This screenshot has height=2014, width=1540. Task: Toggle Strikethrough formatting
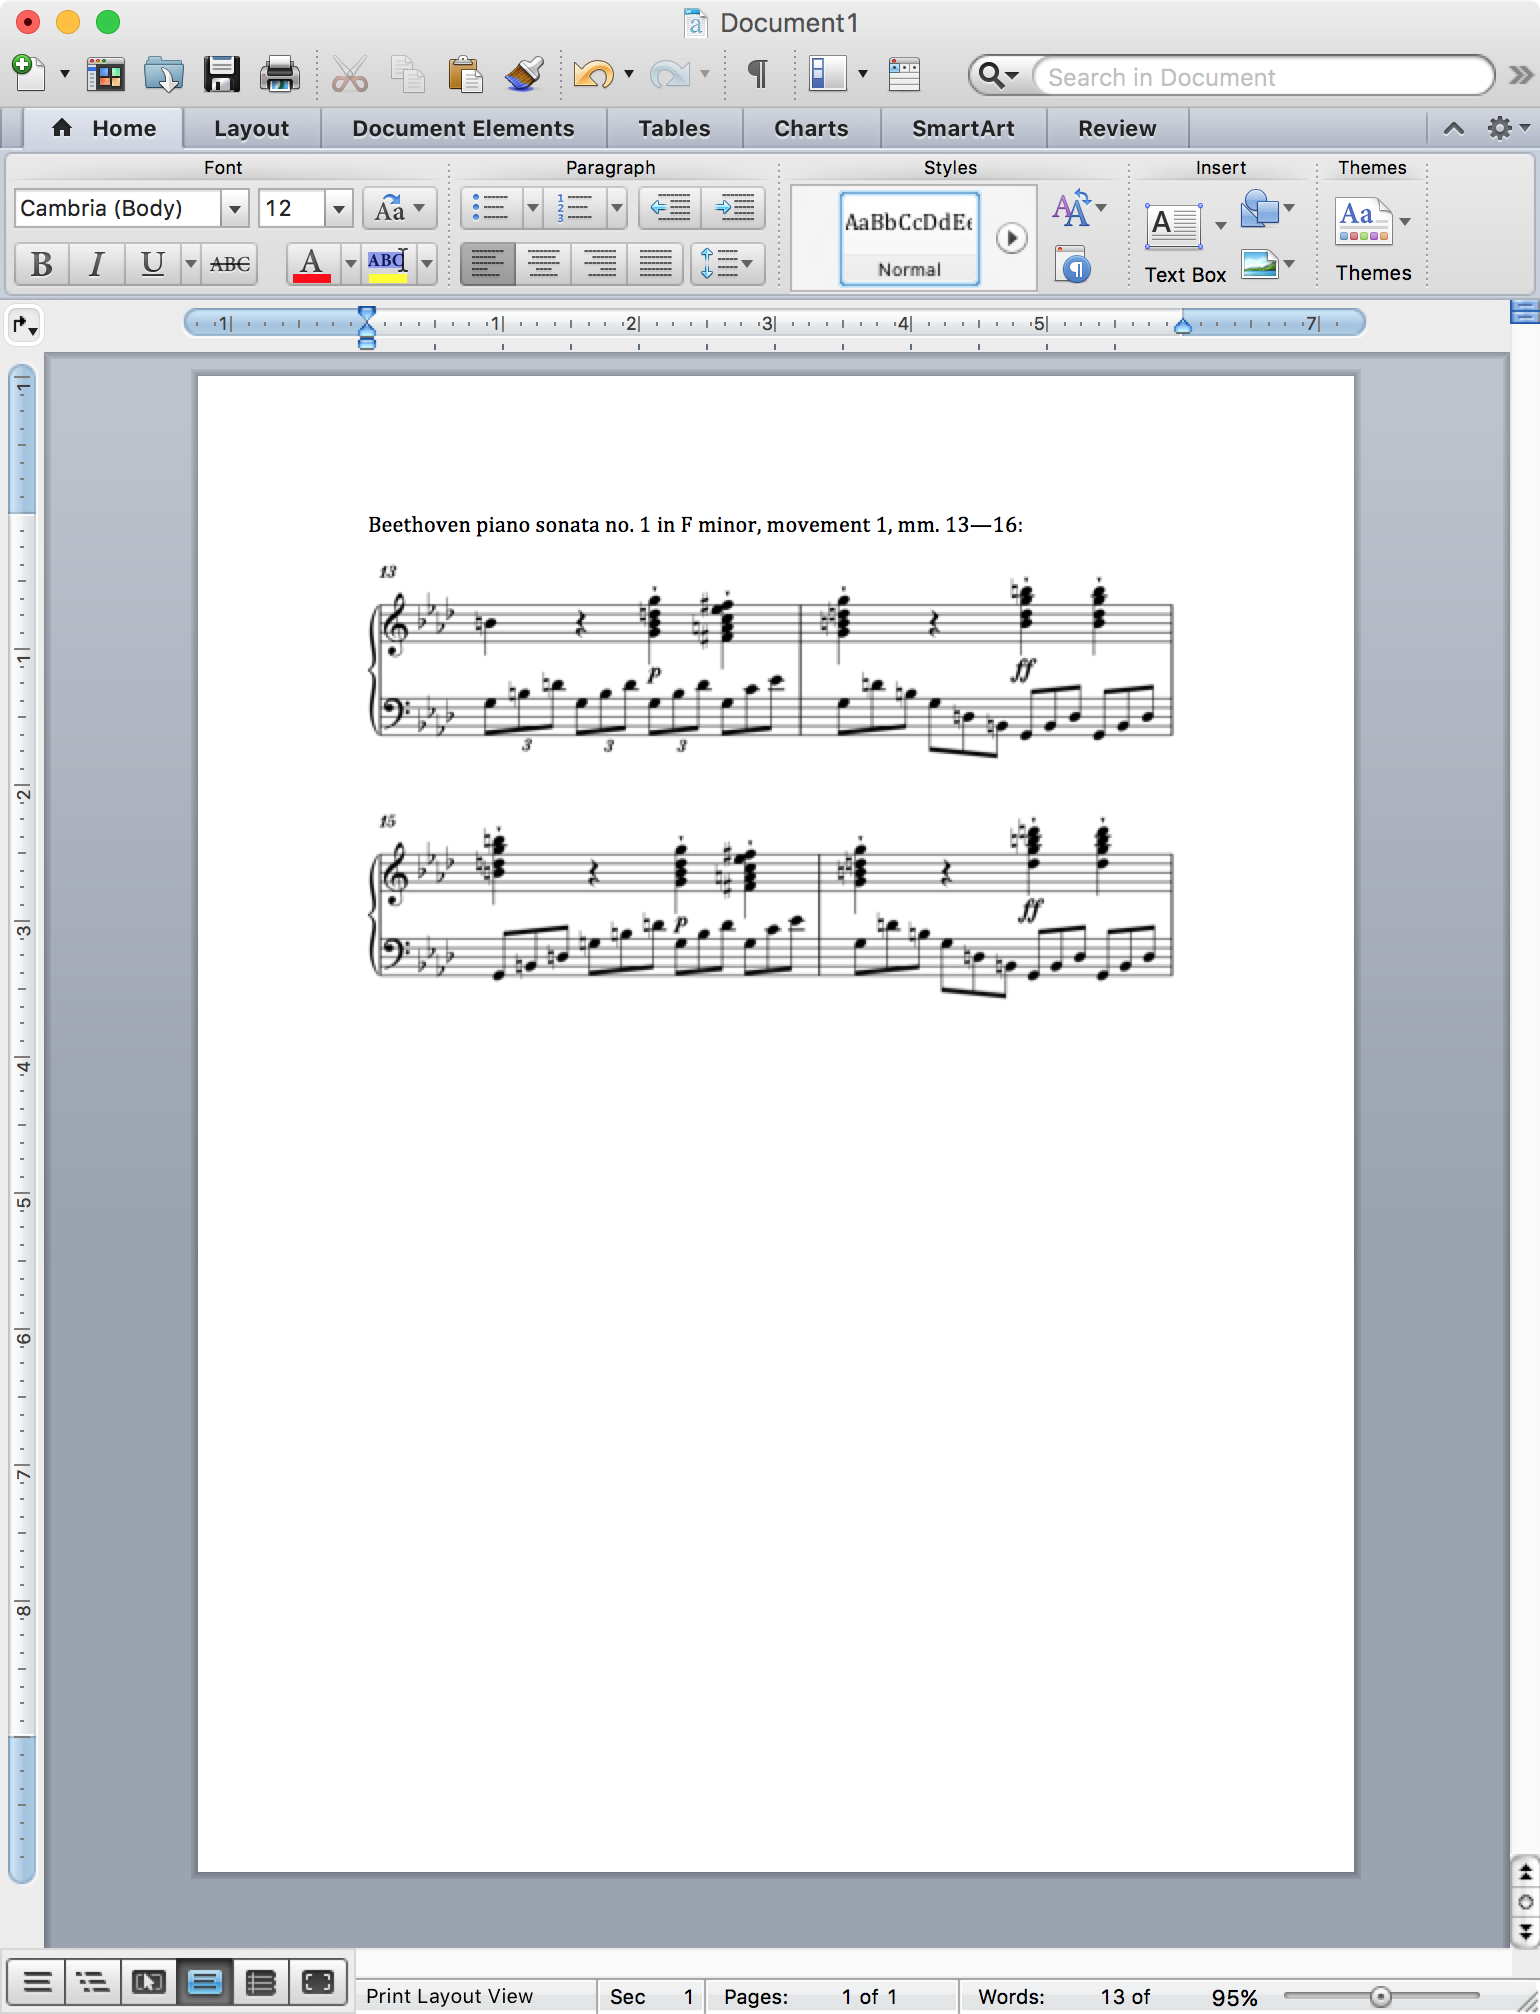[230, 264]
